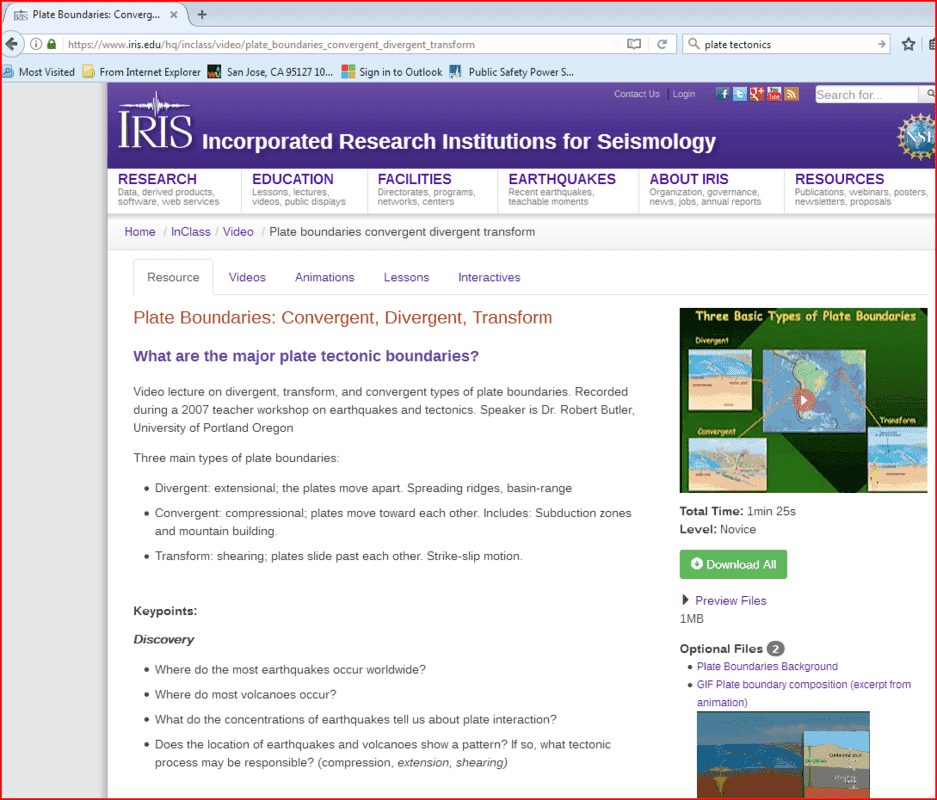Open the site information icon in address bar
This screenshot has height=800, width=937.
[x=36, y=44]
